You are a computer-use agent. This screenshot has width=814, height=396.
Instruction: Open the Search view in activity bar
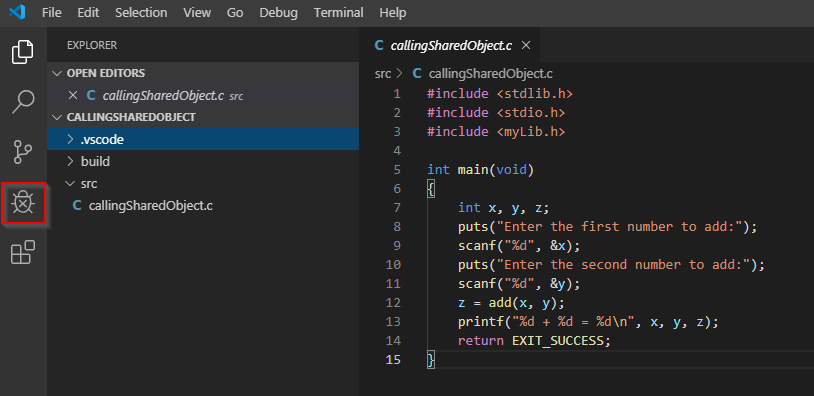23,102
